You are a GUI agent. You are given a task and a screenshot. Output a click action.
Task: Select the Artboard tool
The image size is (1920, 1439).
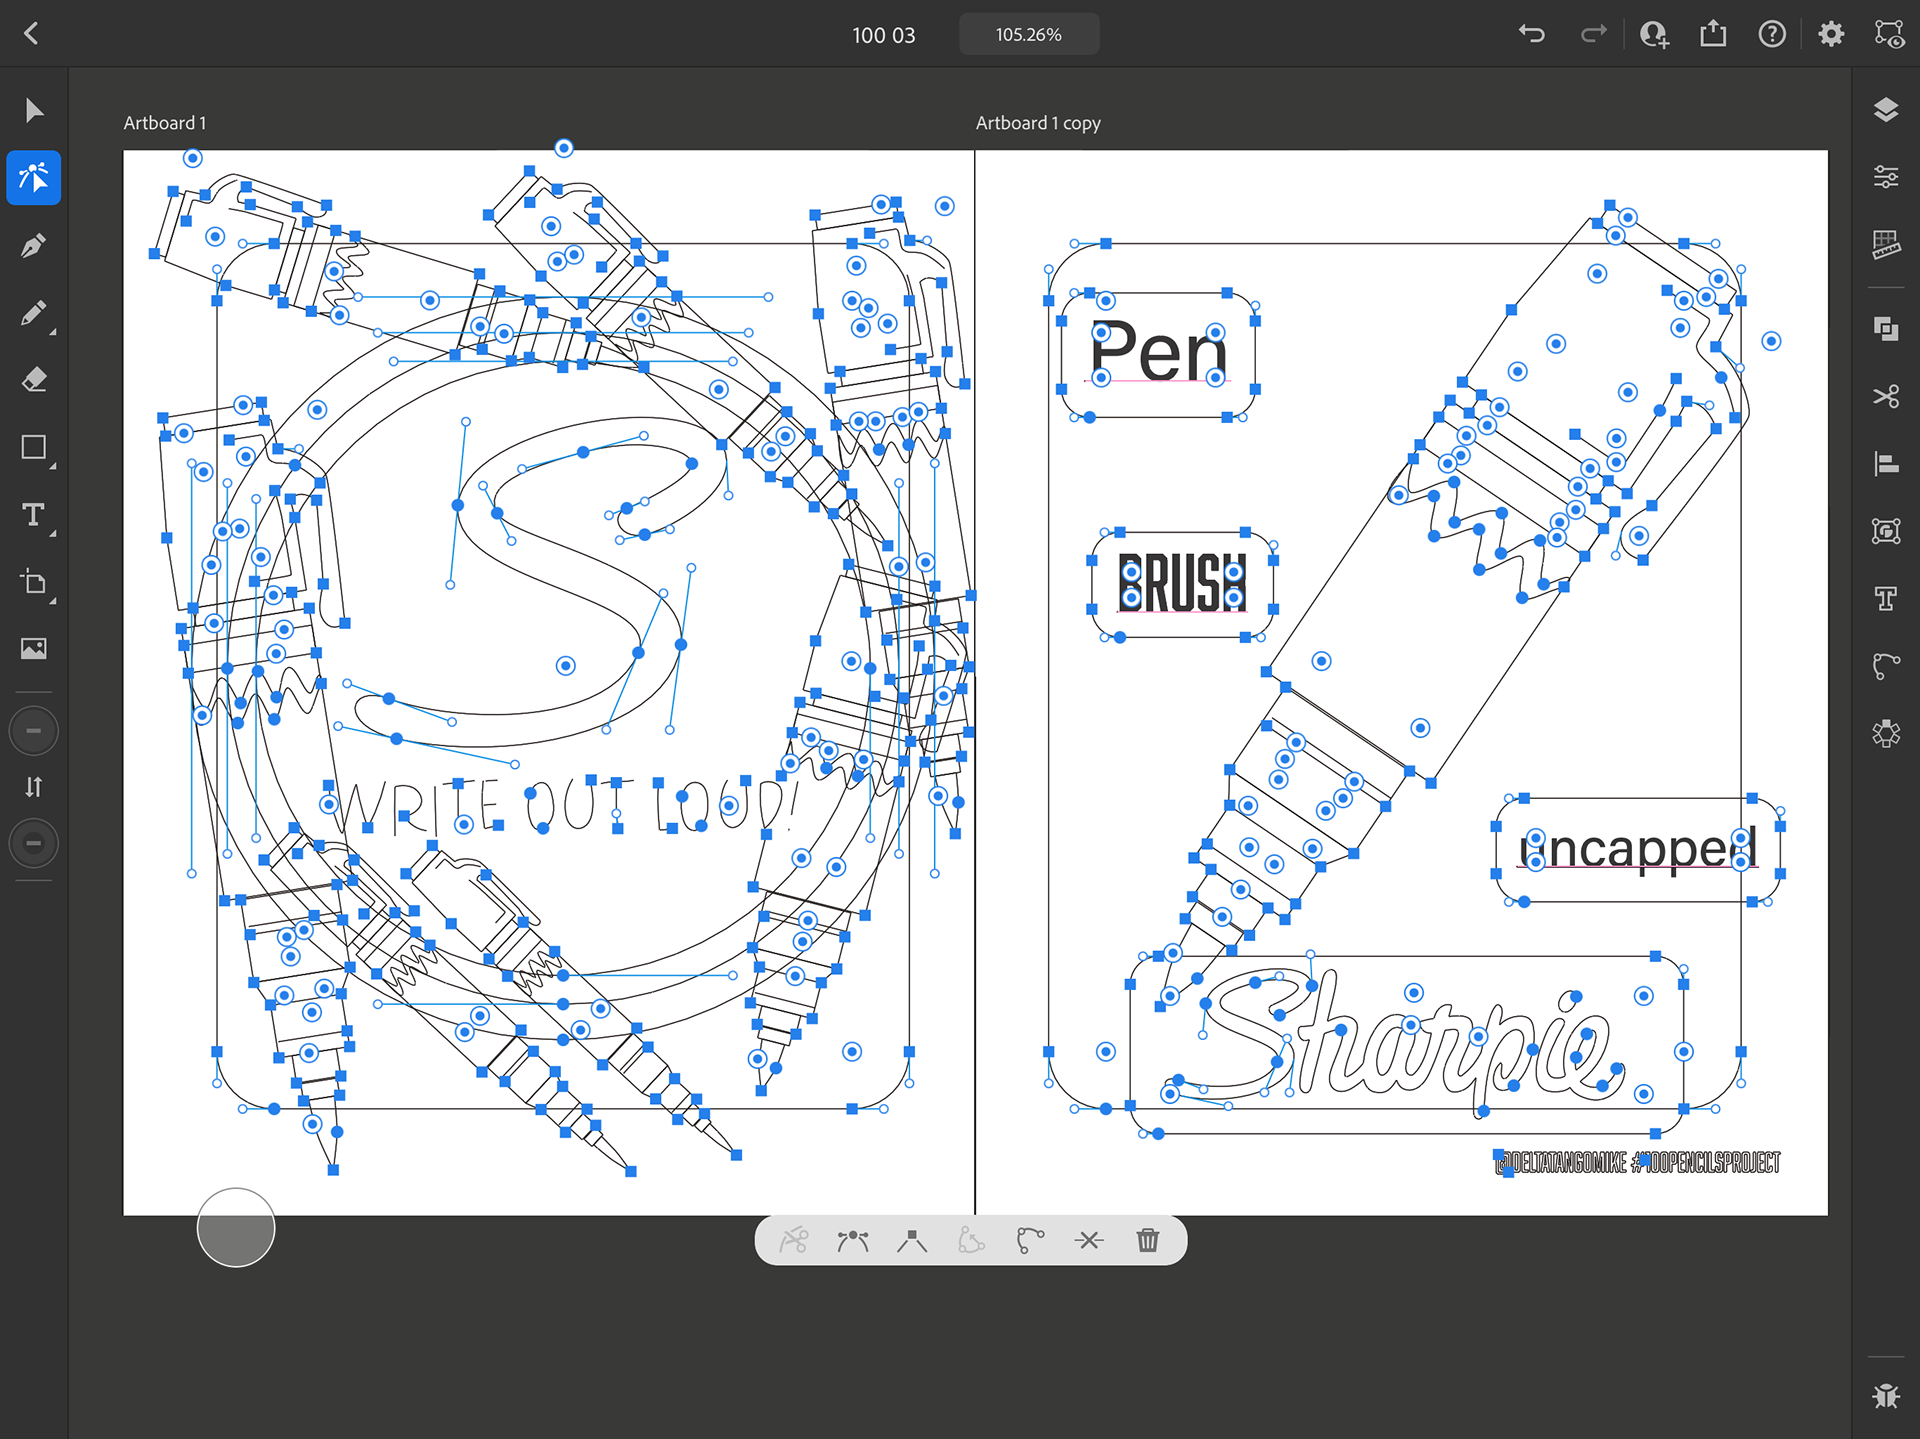[34, 582]
